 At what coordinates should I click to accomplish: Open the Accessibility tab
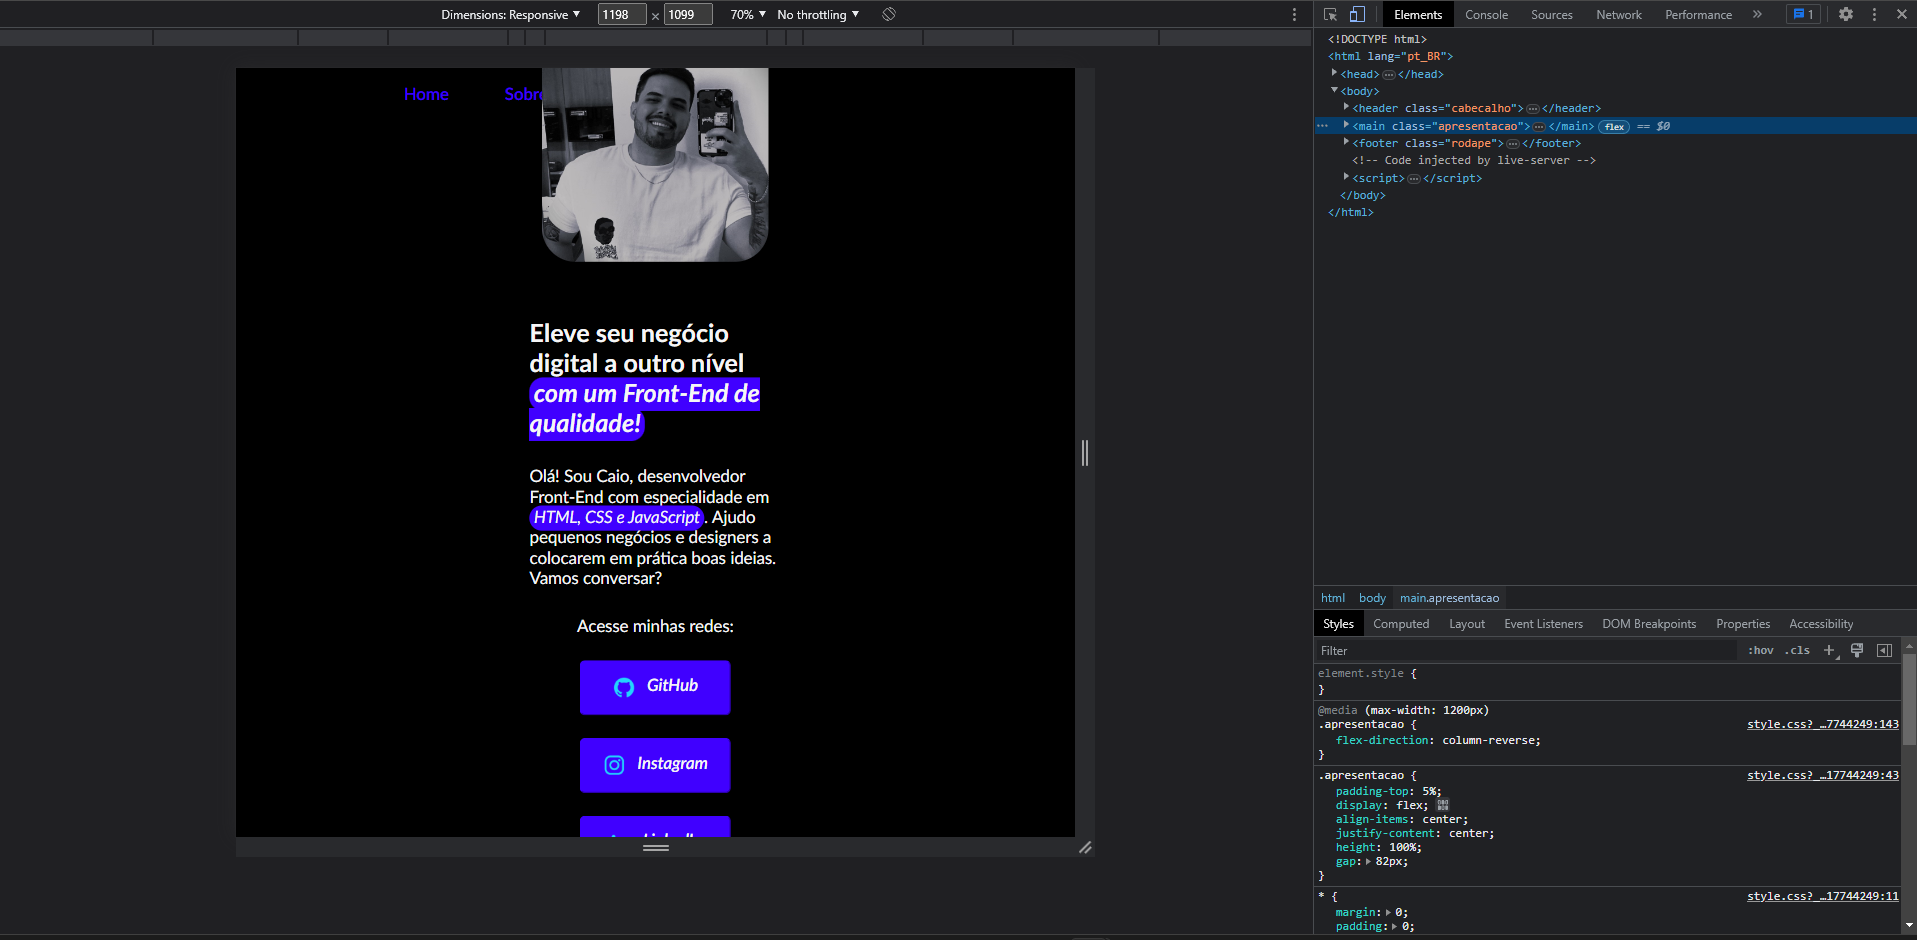coord(1821,624)
